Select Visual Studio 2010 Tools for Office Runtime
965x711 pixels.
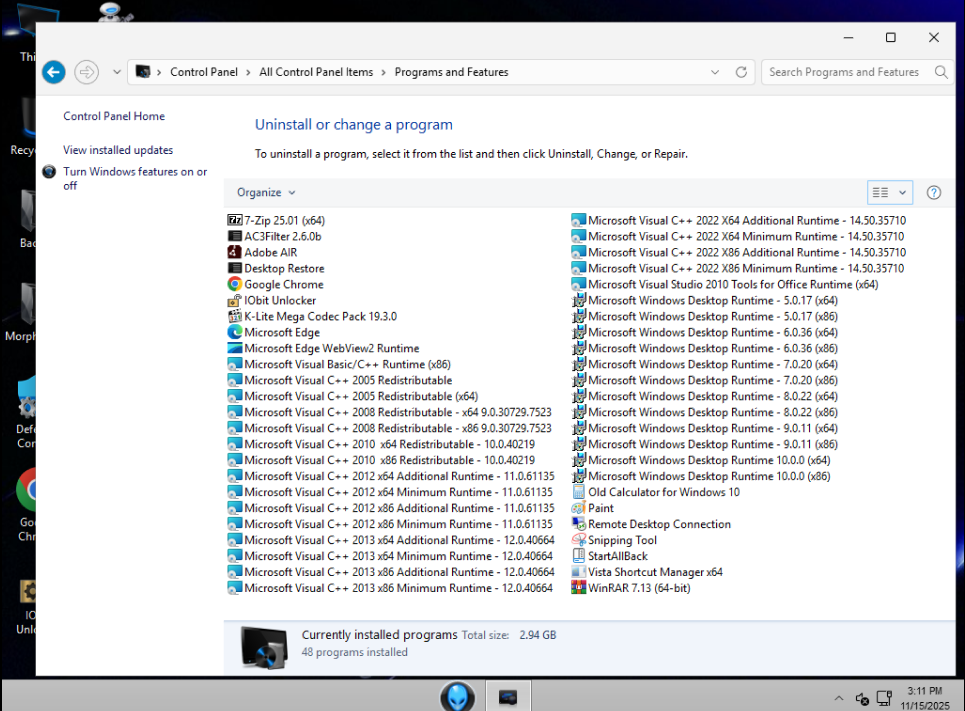(x=733, y=284)
